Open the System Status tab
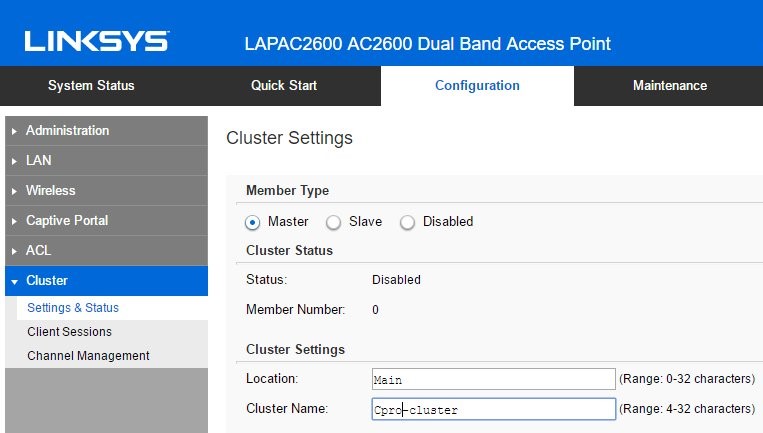 click(91, 86)
